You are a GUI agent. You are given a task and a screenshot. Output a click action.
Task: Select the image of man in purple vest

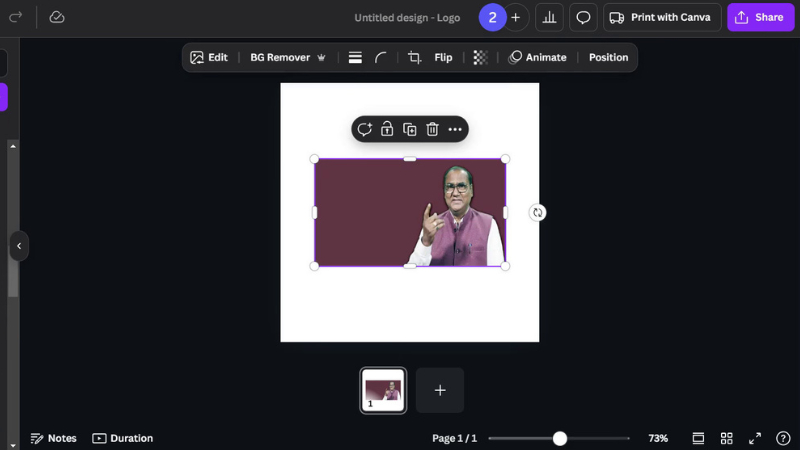410,213
